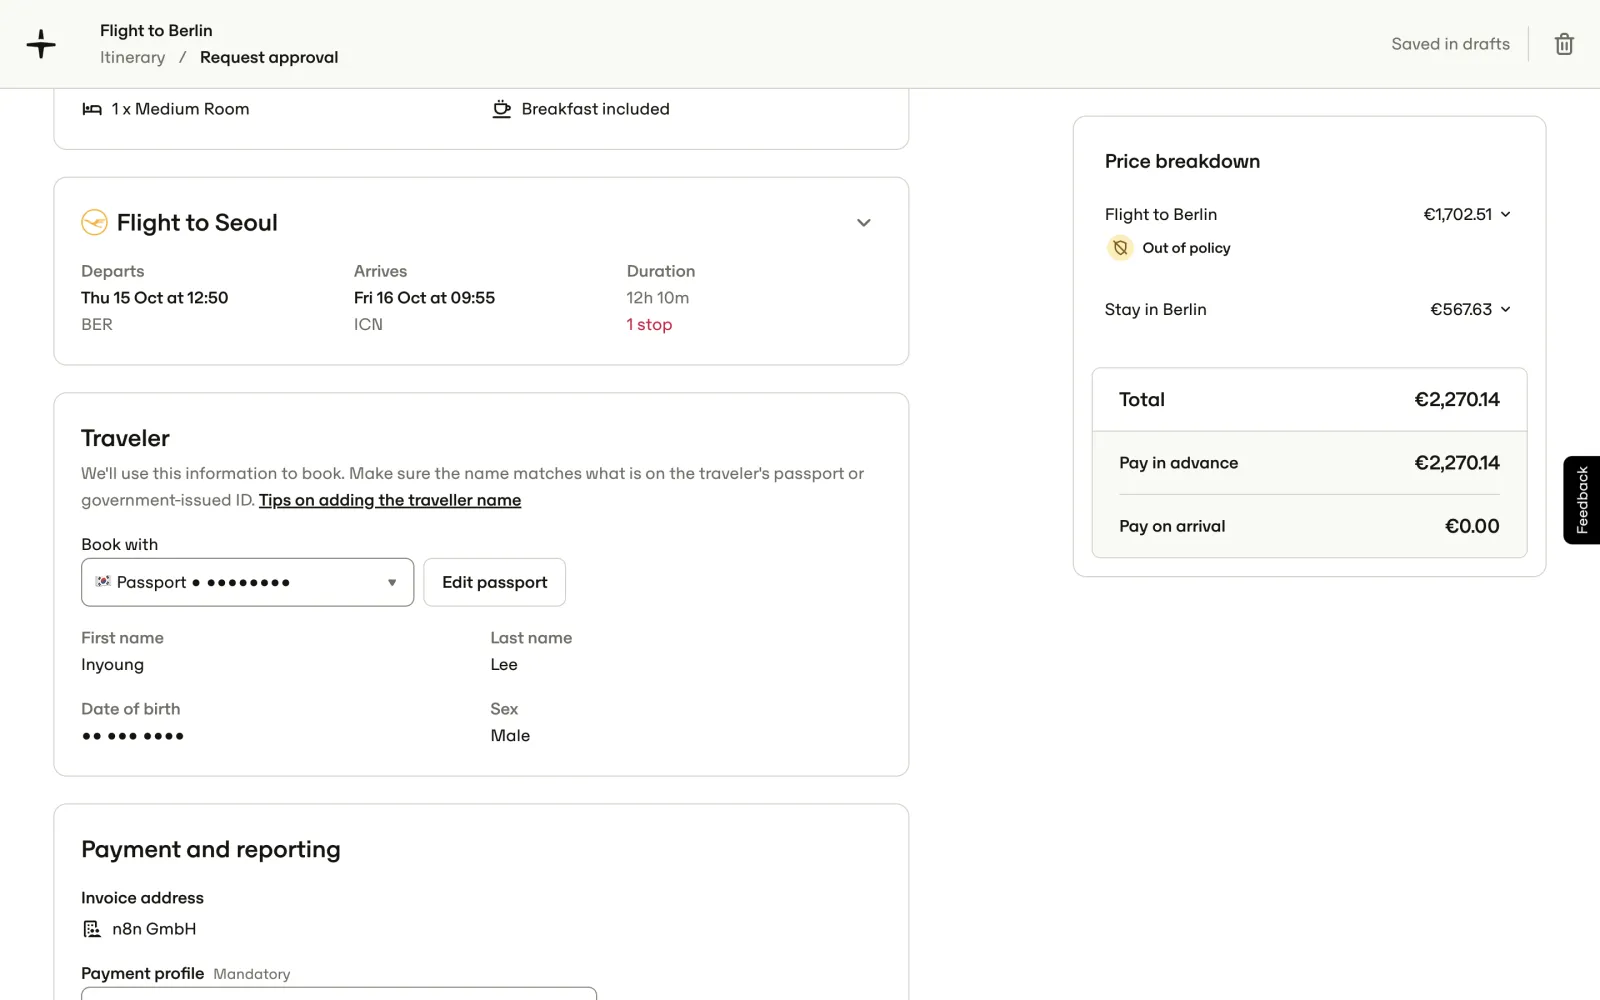The width and height of the screenshot is (1600, 1000).
Task: Click the Sex value Male
Action: coord(510,735)
